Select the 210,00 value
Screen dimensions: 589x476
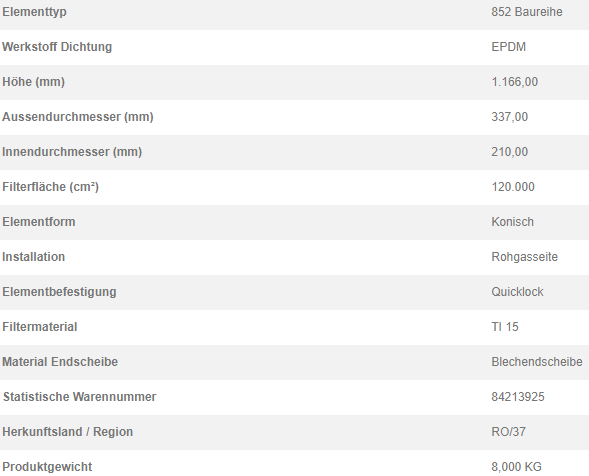[510, 152]
